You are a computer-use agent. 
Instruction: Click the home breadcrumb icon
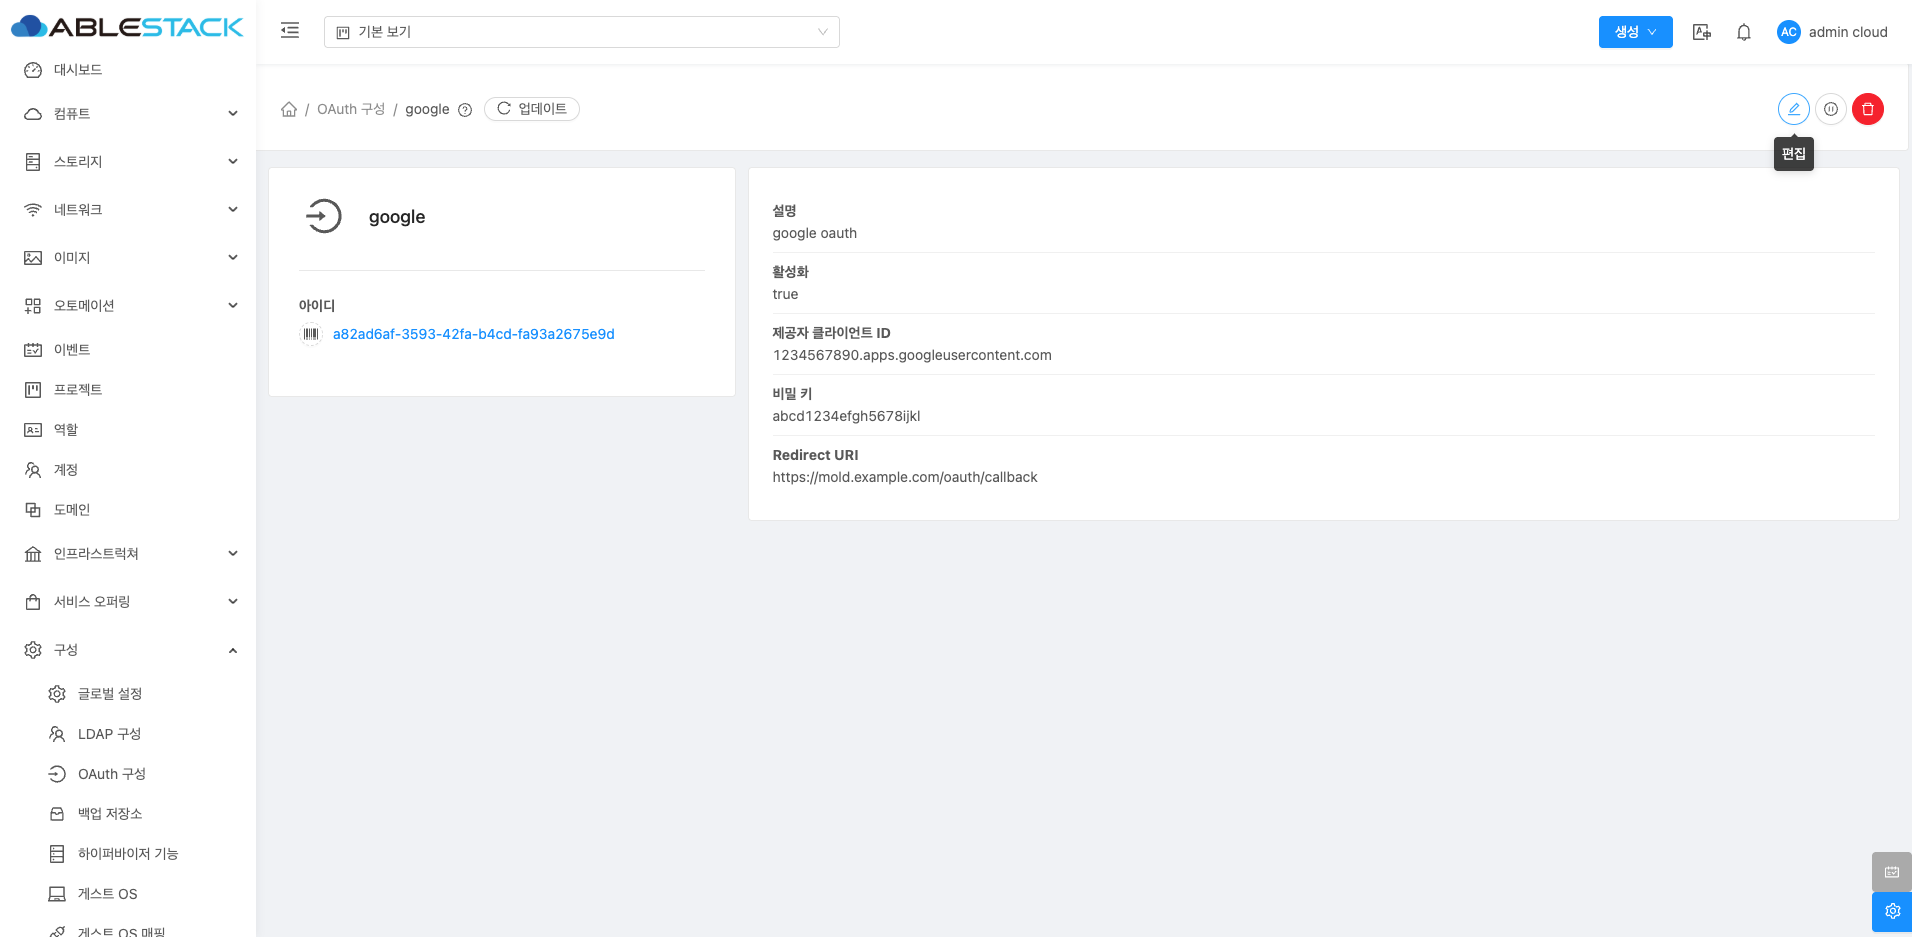pyautogui.click(x=289, y=109)
